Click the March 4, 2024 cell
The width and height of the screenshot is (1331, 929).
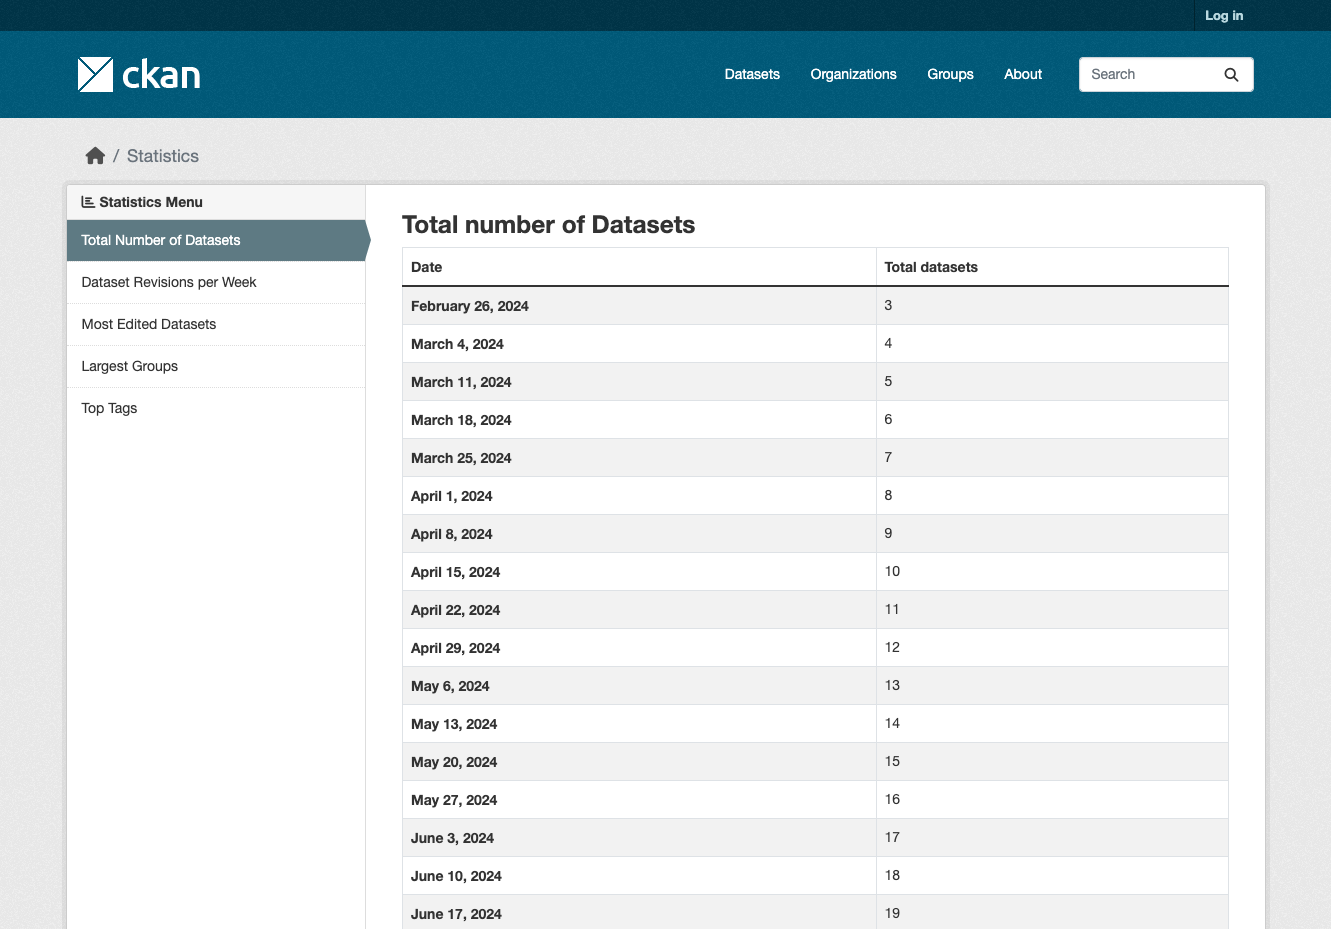pyautogui.click(x=639, y=344)
